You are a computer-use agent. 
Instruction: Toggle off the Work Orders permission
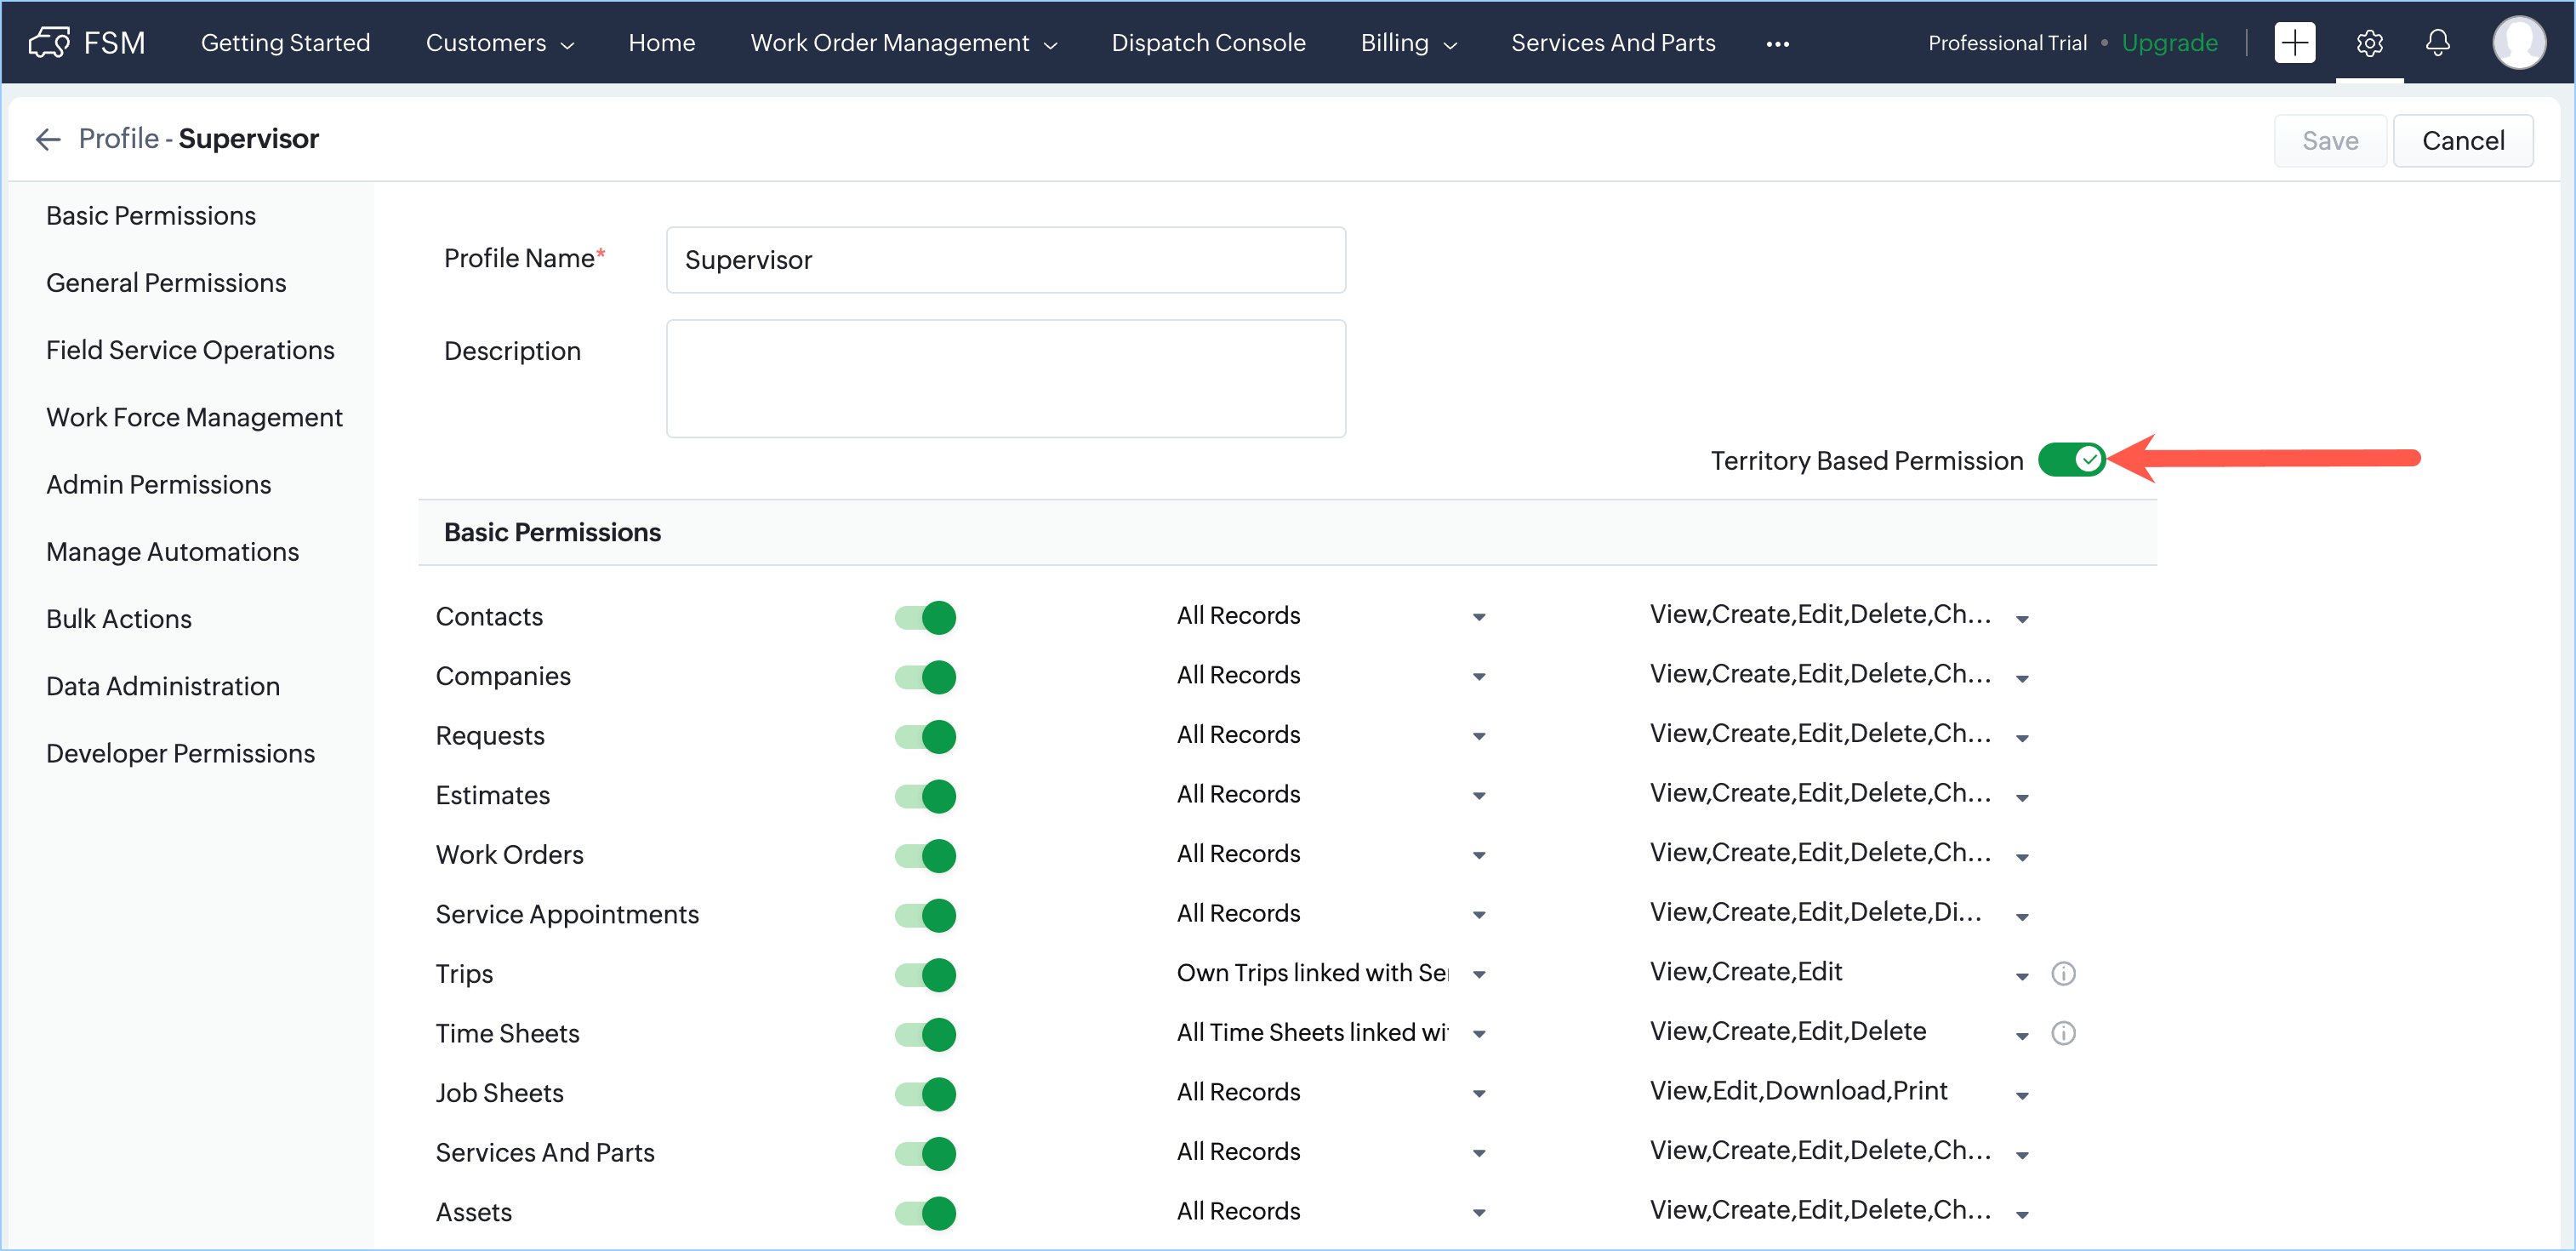point(925,855)
